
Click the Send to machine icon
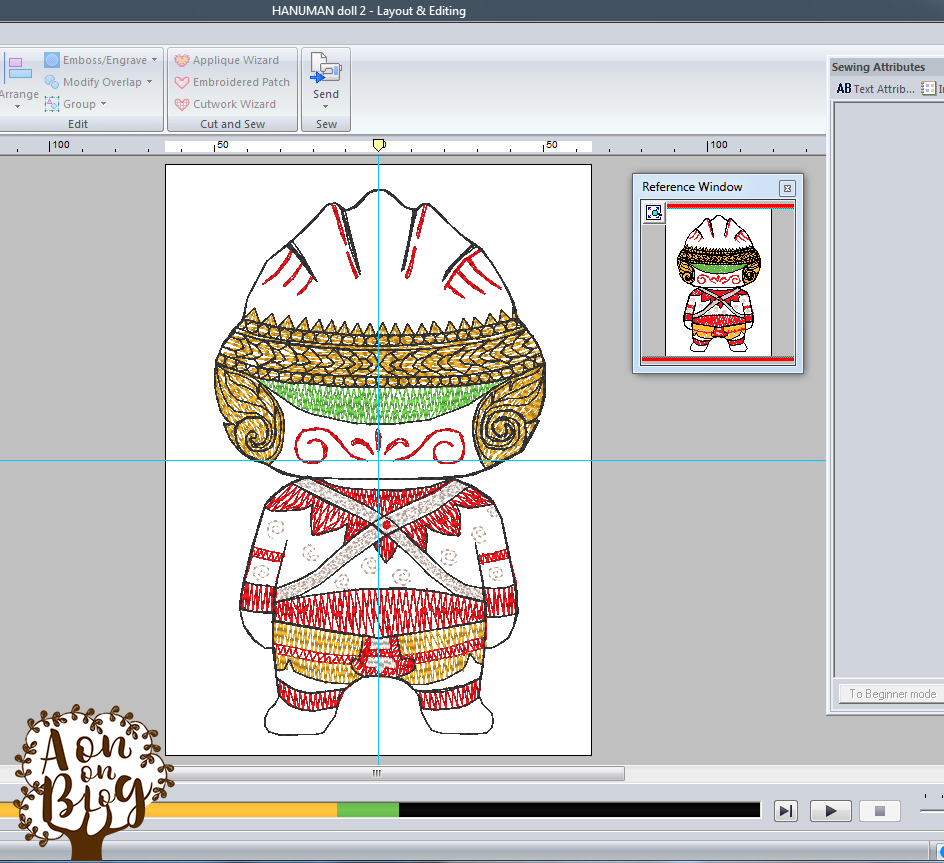pyautogui.click(x=326, y=67)
